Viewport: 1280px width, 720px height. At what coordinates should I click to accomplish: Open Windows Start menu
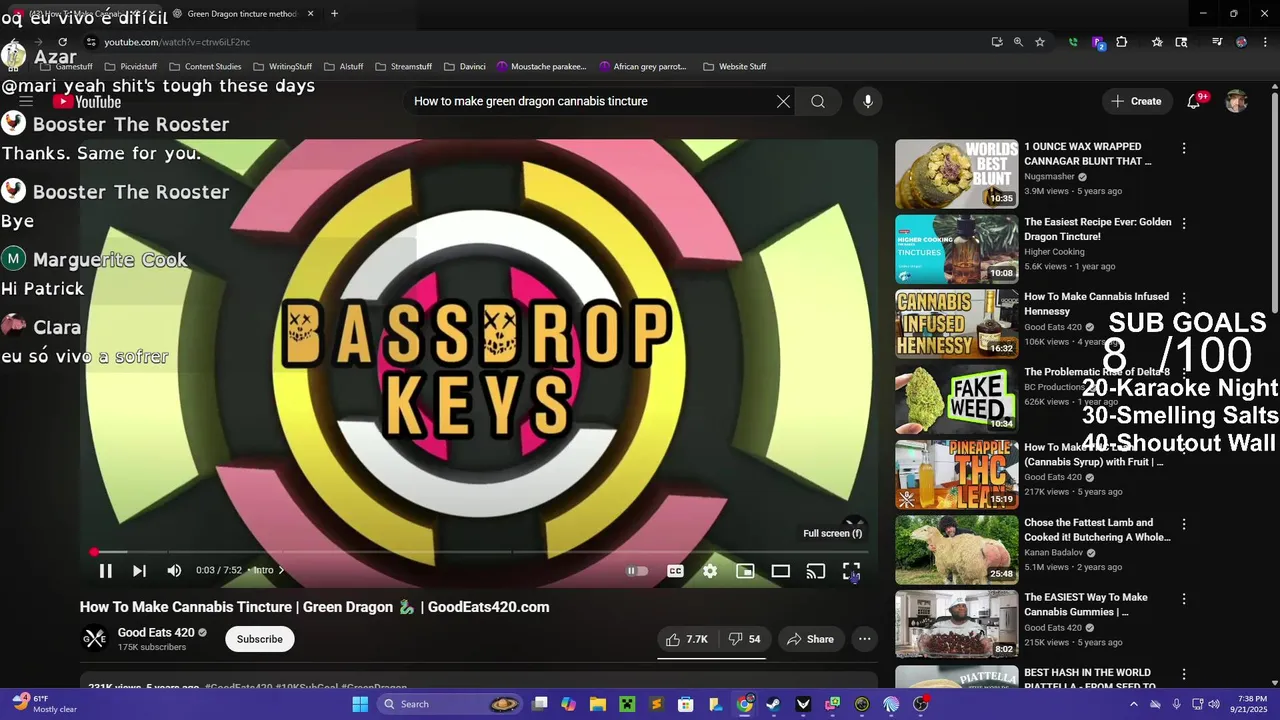[360, 704]
